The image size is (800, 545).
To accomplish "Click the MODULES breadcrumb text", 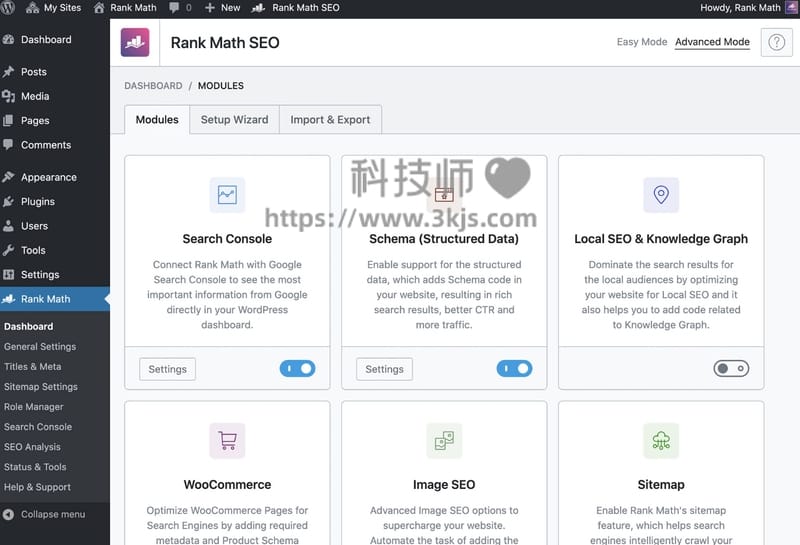I will (221, 86).
